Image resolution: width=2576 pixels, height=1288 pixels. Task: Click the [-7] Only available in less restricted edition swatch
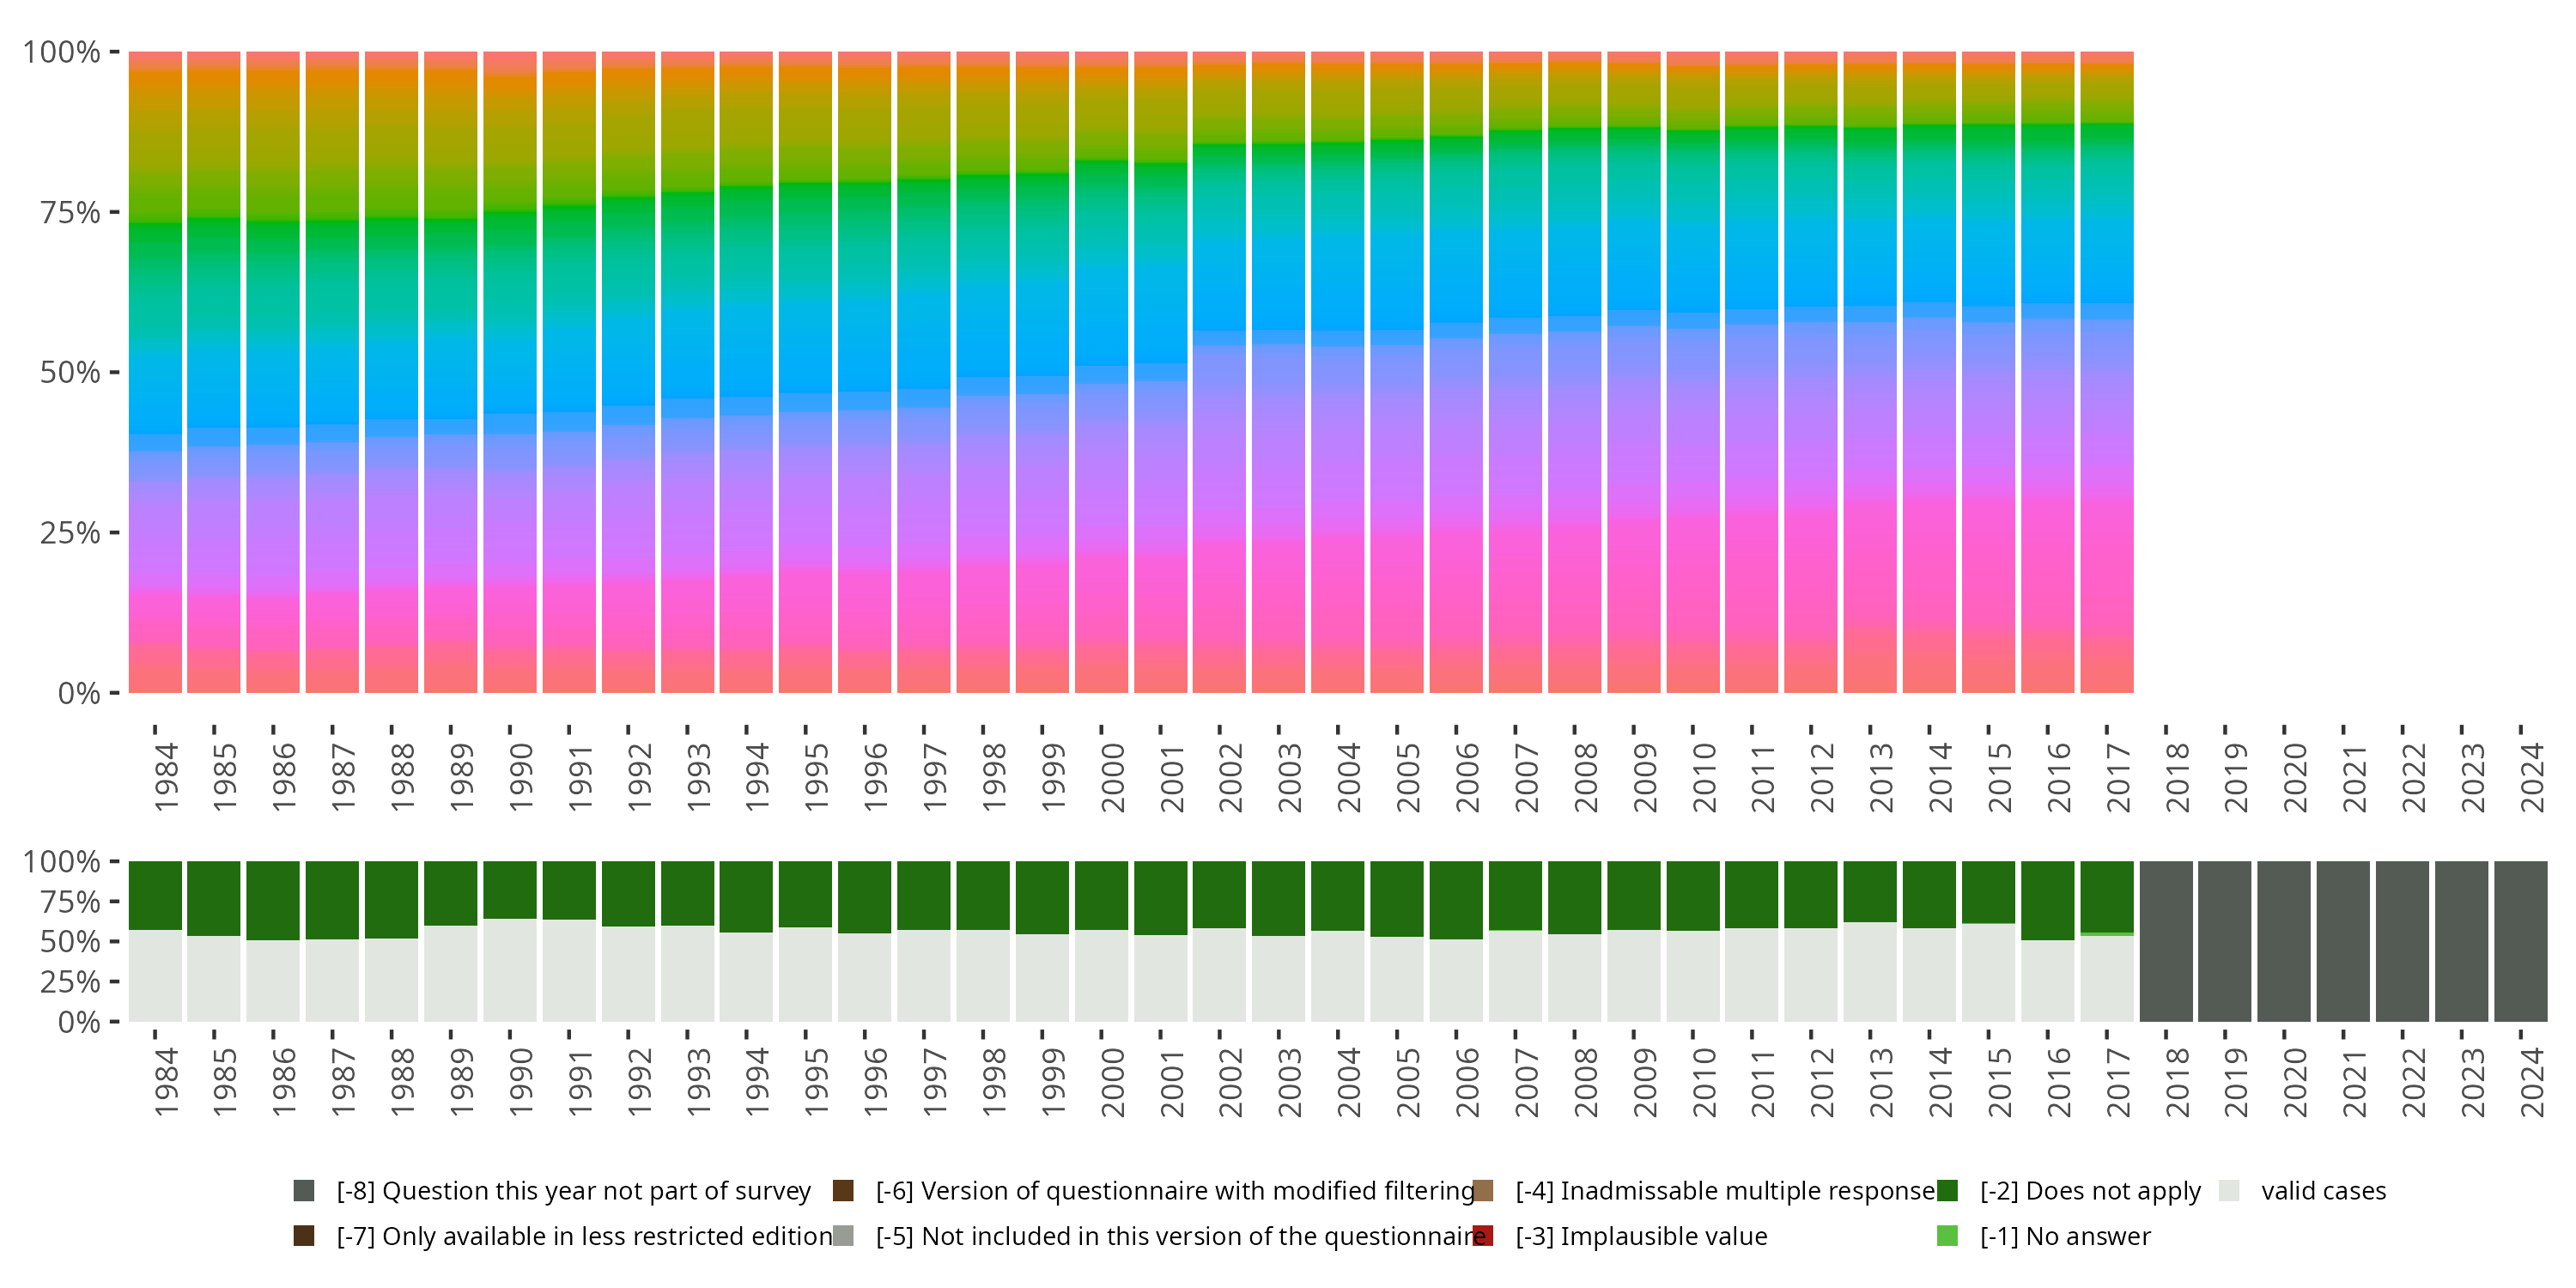point(304,1236)
